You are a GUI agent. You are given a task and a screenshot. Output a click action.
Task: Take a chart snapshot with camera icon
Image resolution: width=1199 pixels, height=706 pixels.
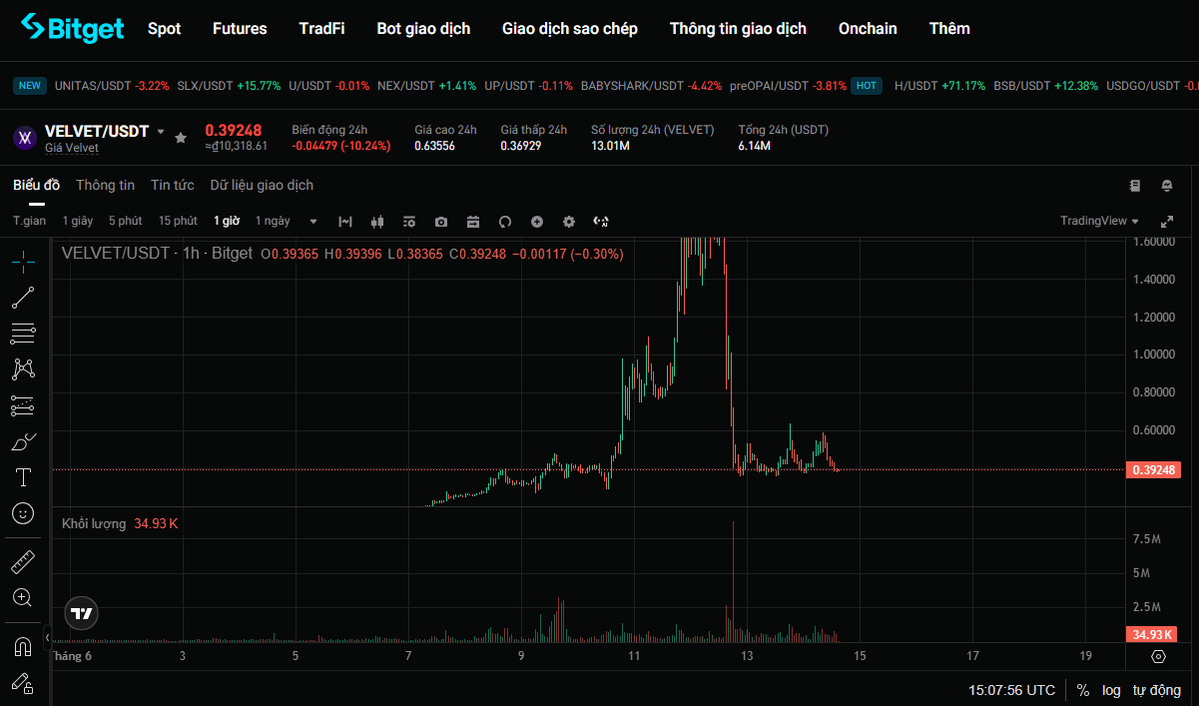tap(441, 221)
